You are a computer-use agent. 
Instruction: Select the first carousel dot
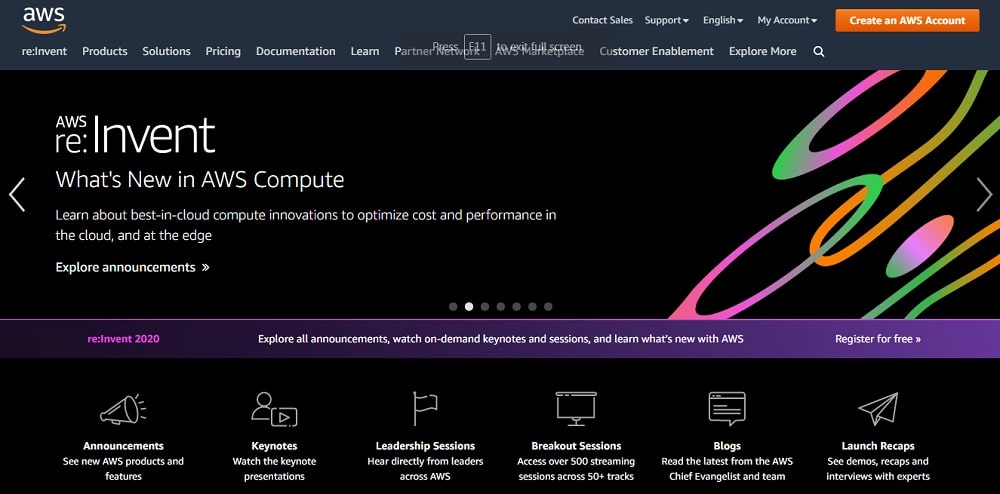pyautogui.click(x=453, y=307)
